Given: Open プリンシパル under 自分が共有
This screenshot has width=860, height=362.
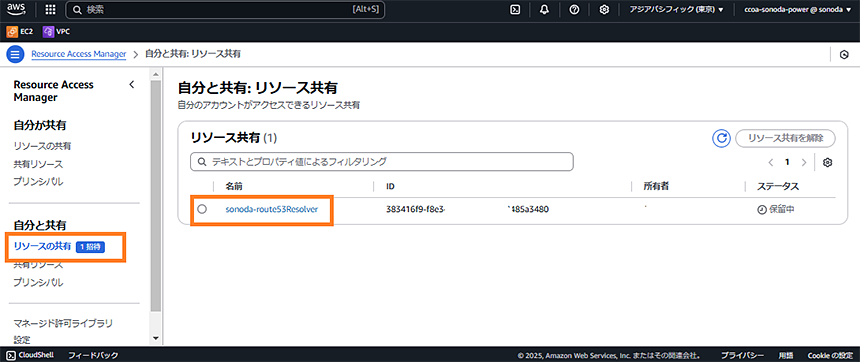Looking at the screenshot, I should click(x=38, y=182).
